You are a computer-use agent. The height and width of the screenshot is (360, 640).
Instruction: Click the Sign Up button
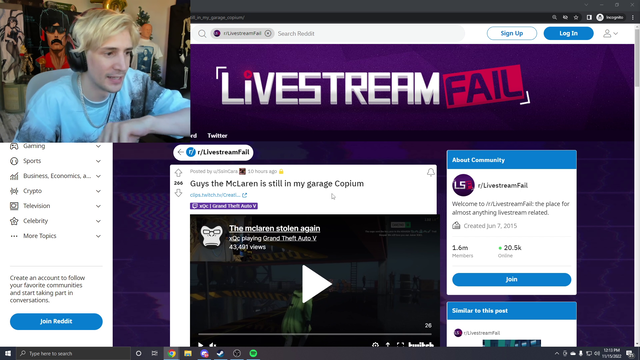point(511,33)
